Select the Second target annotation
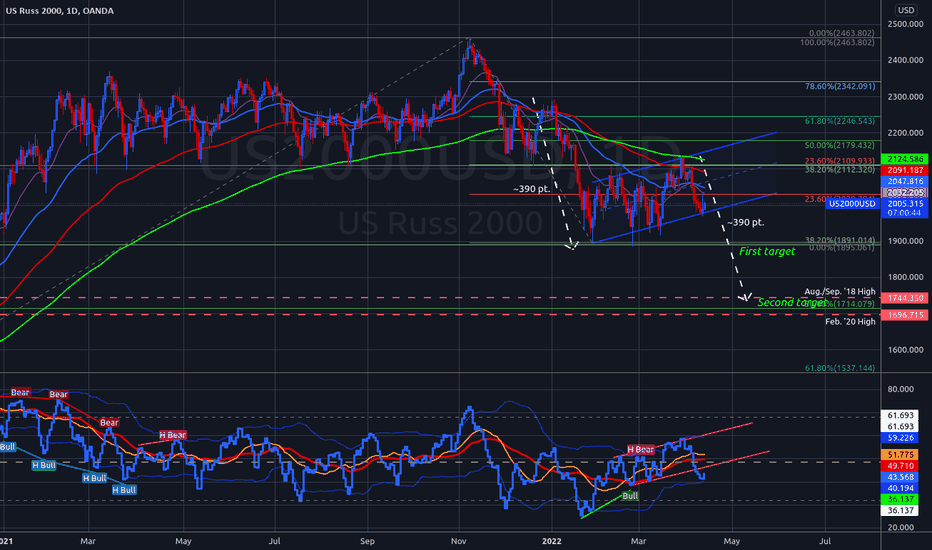This screenshot has height=550, width=932. [792, 303]
